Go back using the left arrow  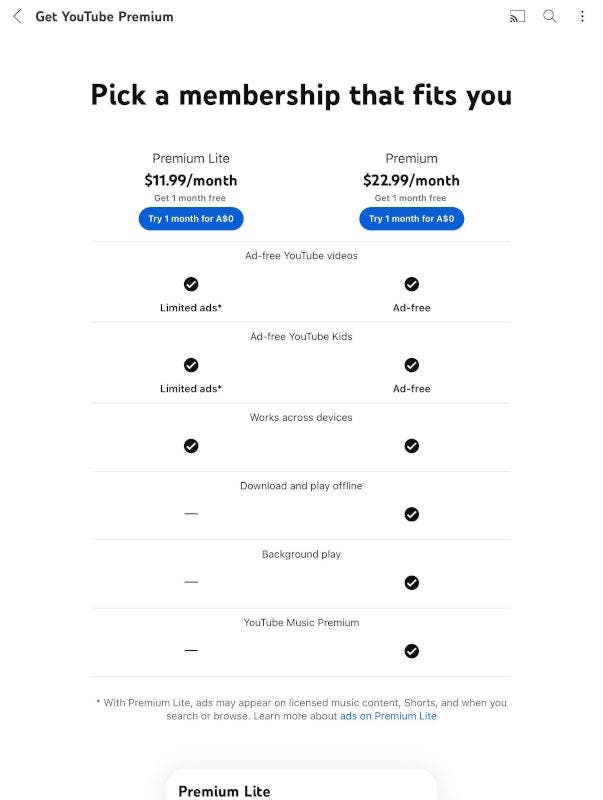[x=17, y=16]
